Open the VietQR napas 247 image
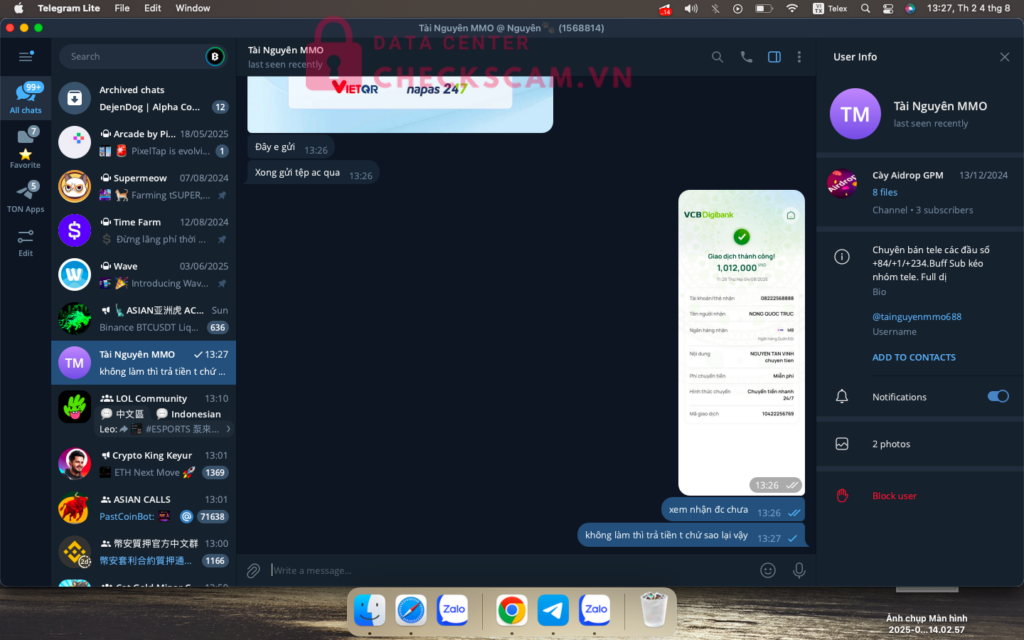 pyautogui.click(x=400, y=104)
